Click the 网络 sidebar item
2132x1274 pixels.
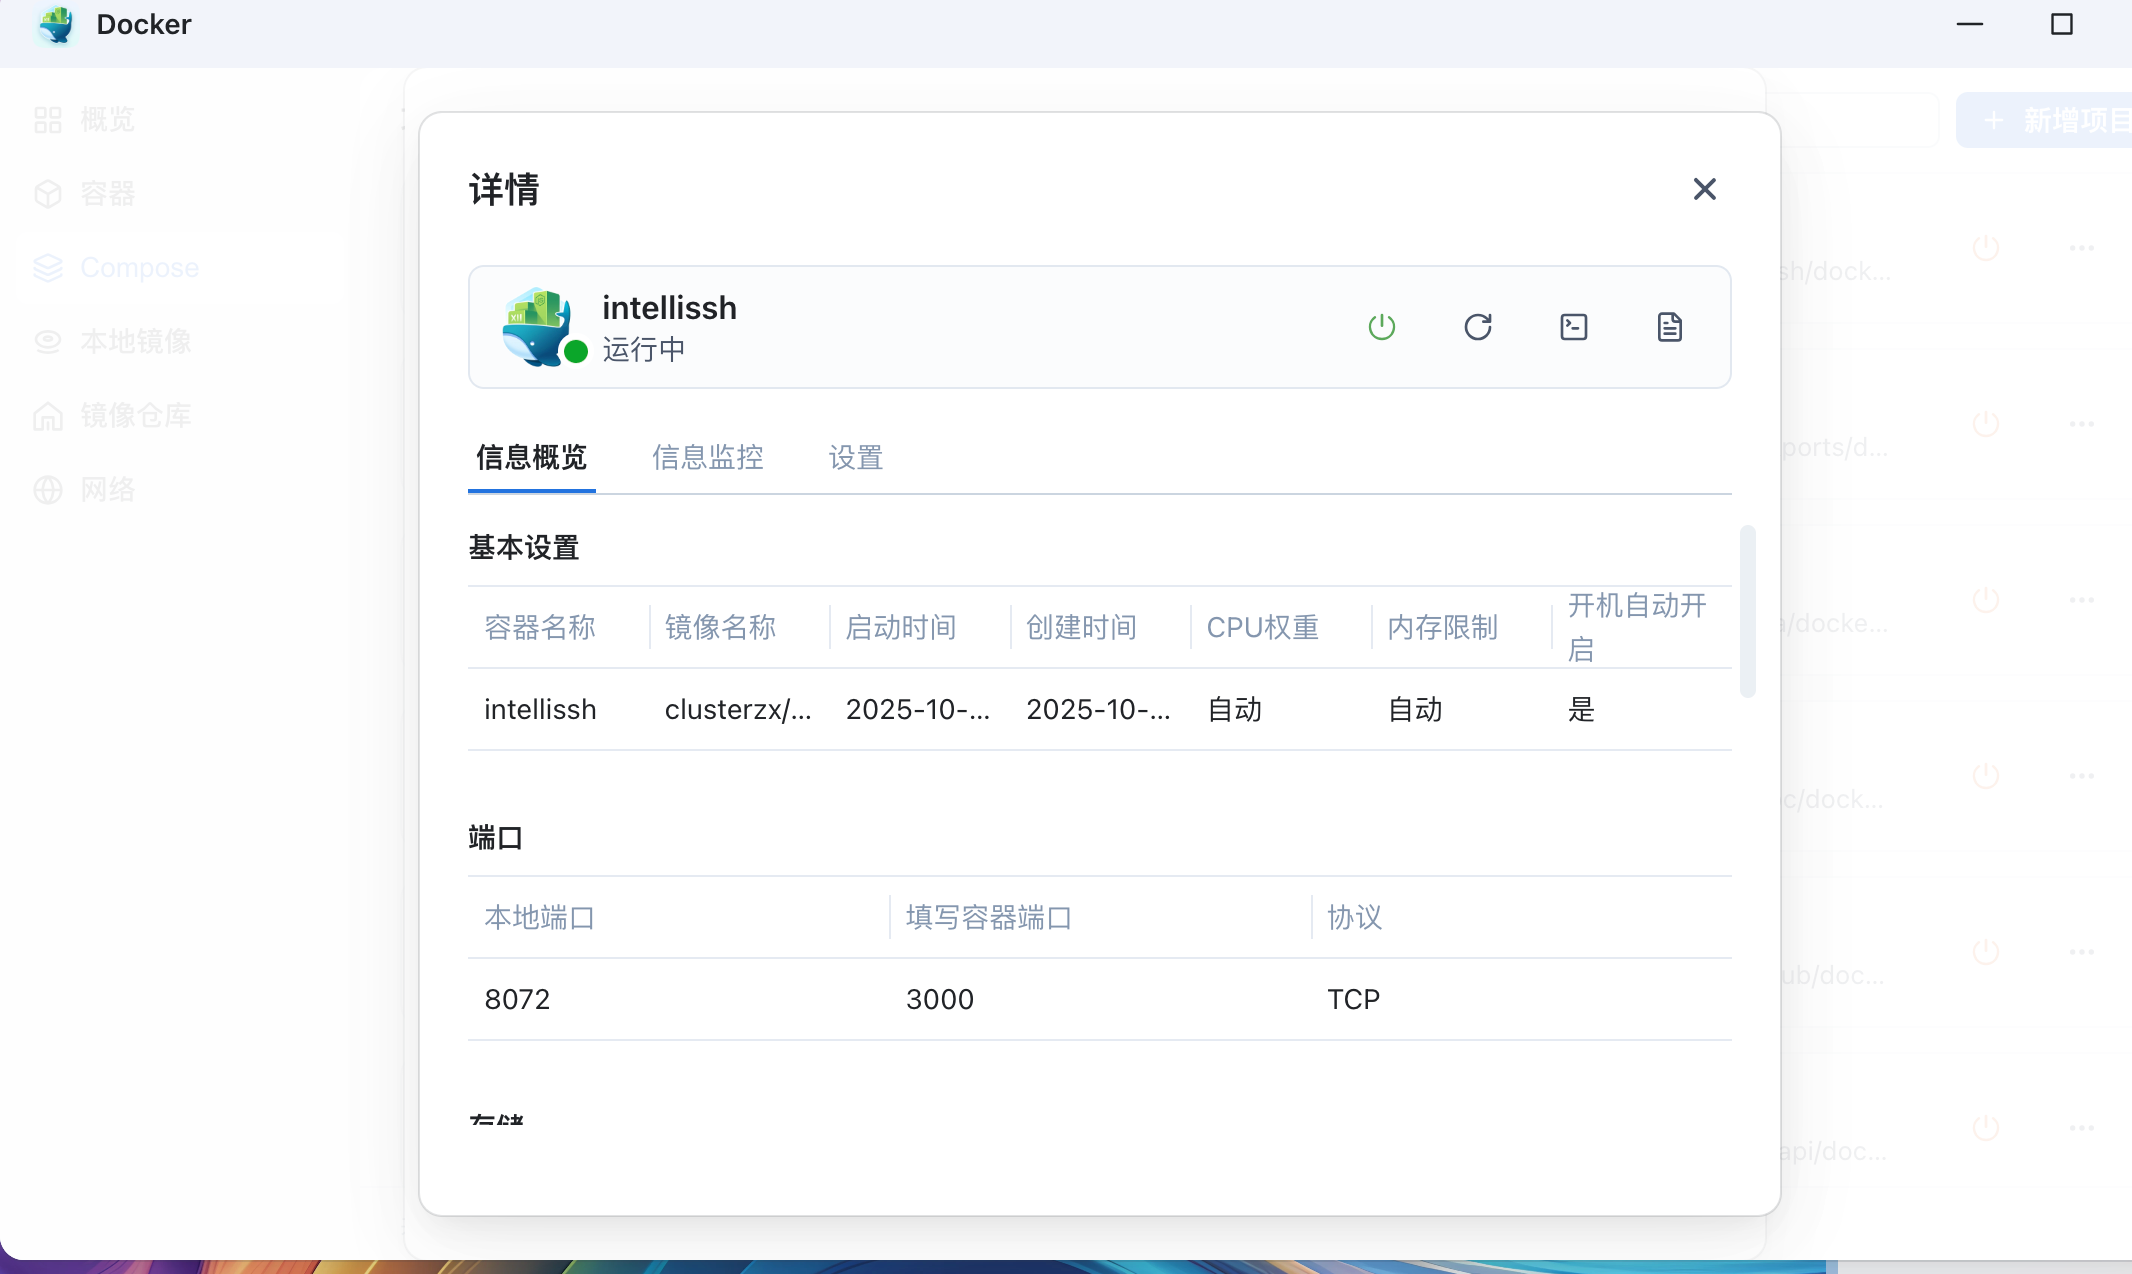(106, 490)
